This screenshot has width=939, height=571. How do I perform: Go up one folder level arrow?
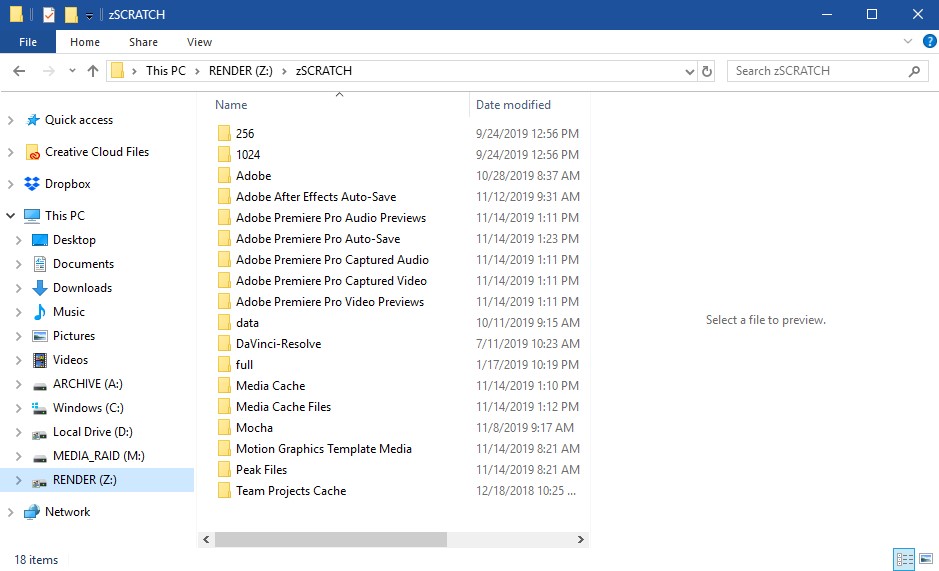coord(93,71)
